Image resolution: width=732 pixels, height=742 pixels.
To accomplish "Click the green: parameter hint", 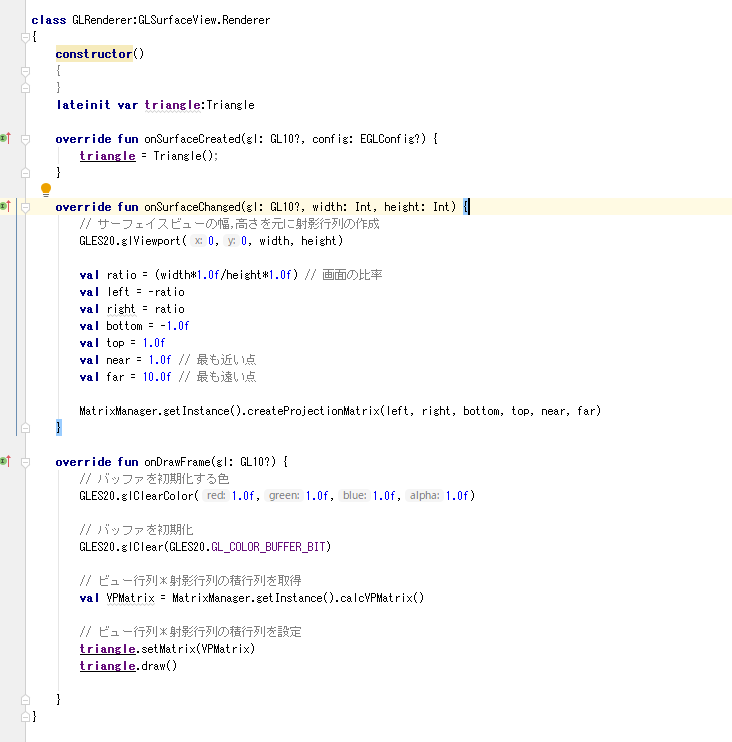I will (284, 495).
